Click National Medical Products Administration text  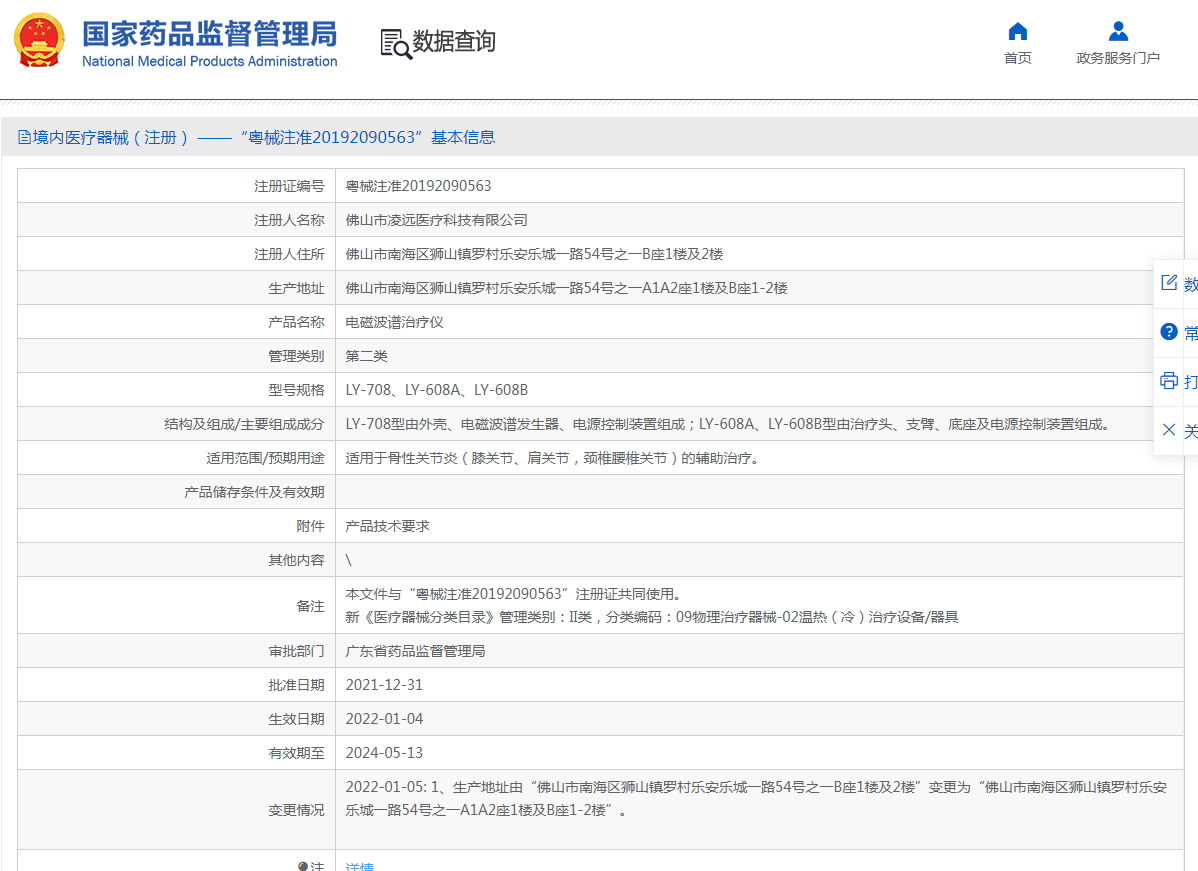click(209, 61)
